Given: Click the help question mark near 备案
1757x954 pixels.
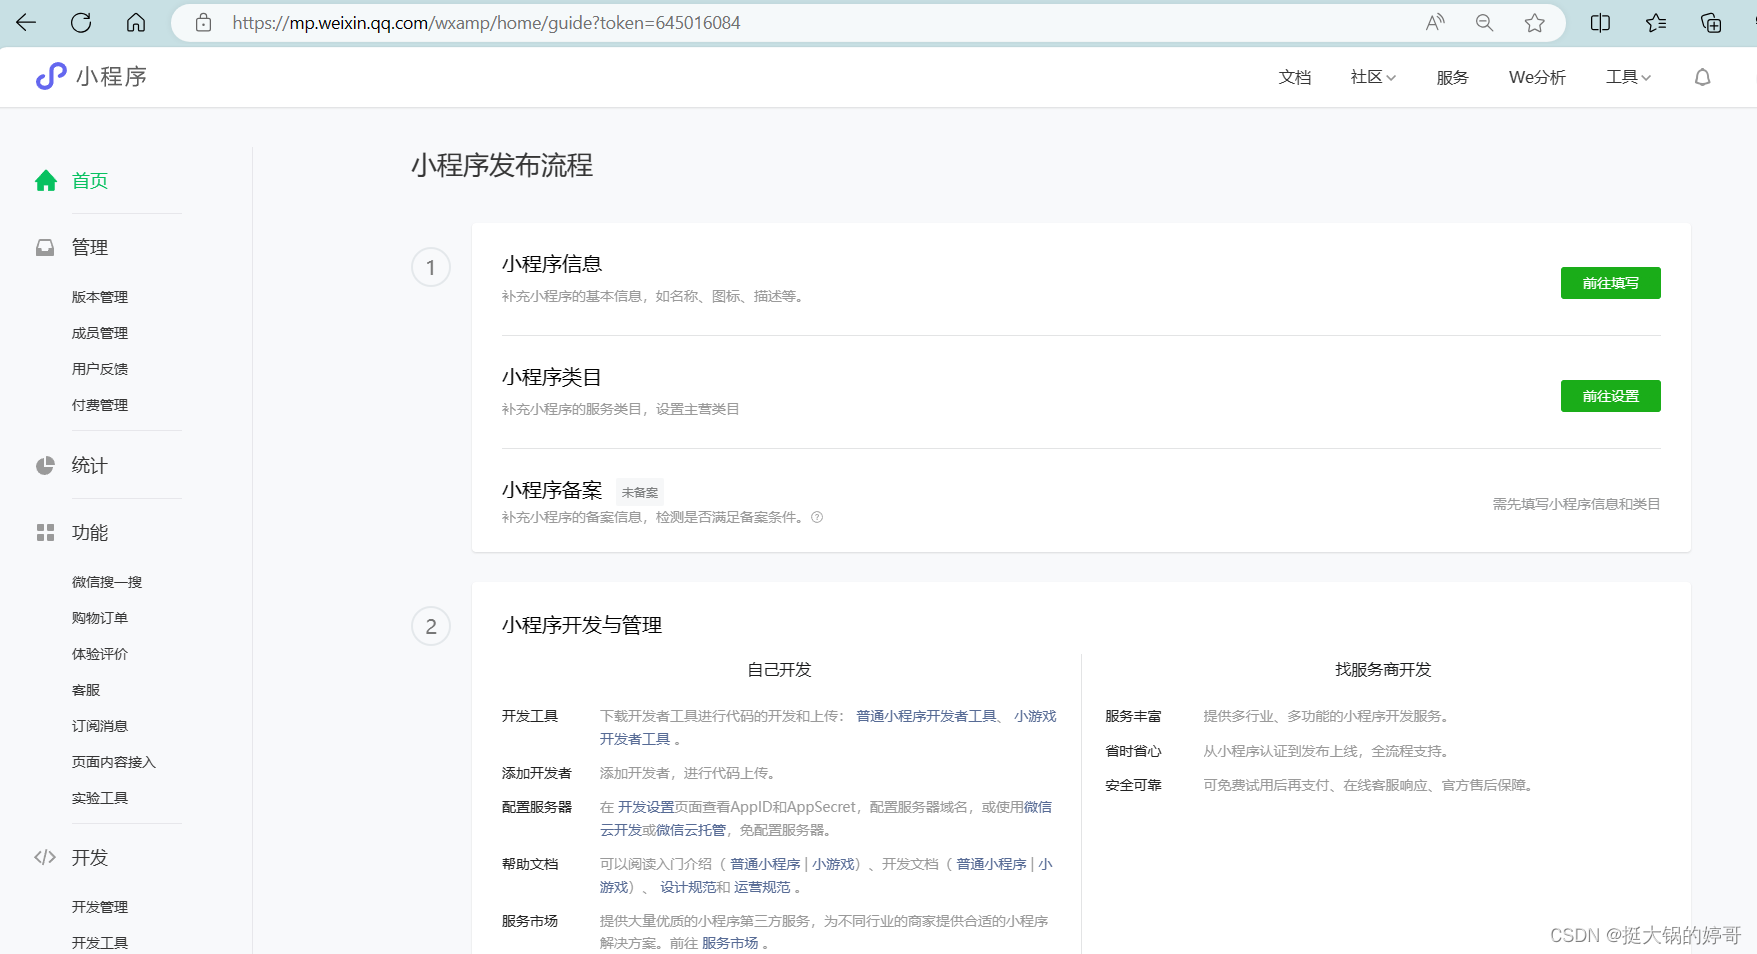Looking at the screenshot, I should click(x=817, y=517).
